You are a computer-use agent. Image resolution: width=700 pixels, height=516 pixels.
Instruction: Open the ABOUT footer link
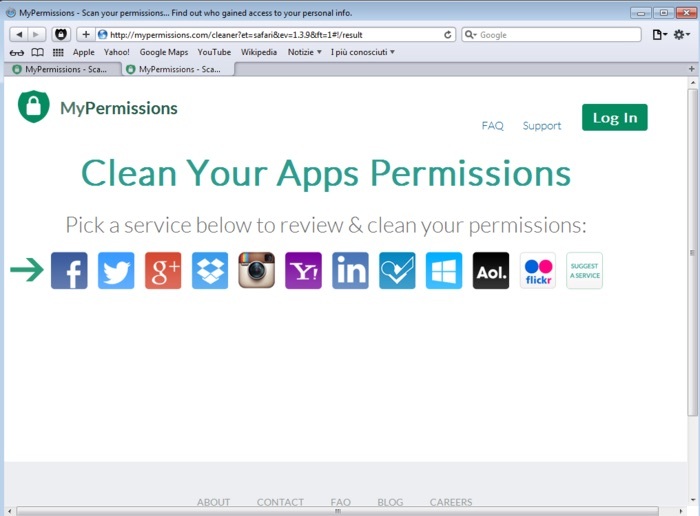(213, 502)
